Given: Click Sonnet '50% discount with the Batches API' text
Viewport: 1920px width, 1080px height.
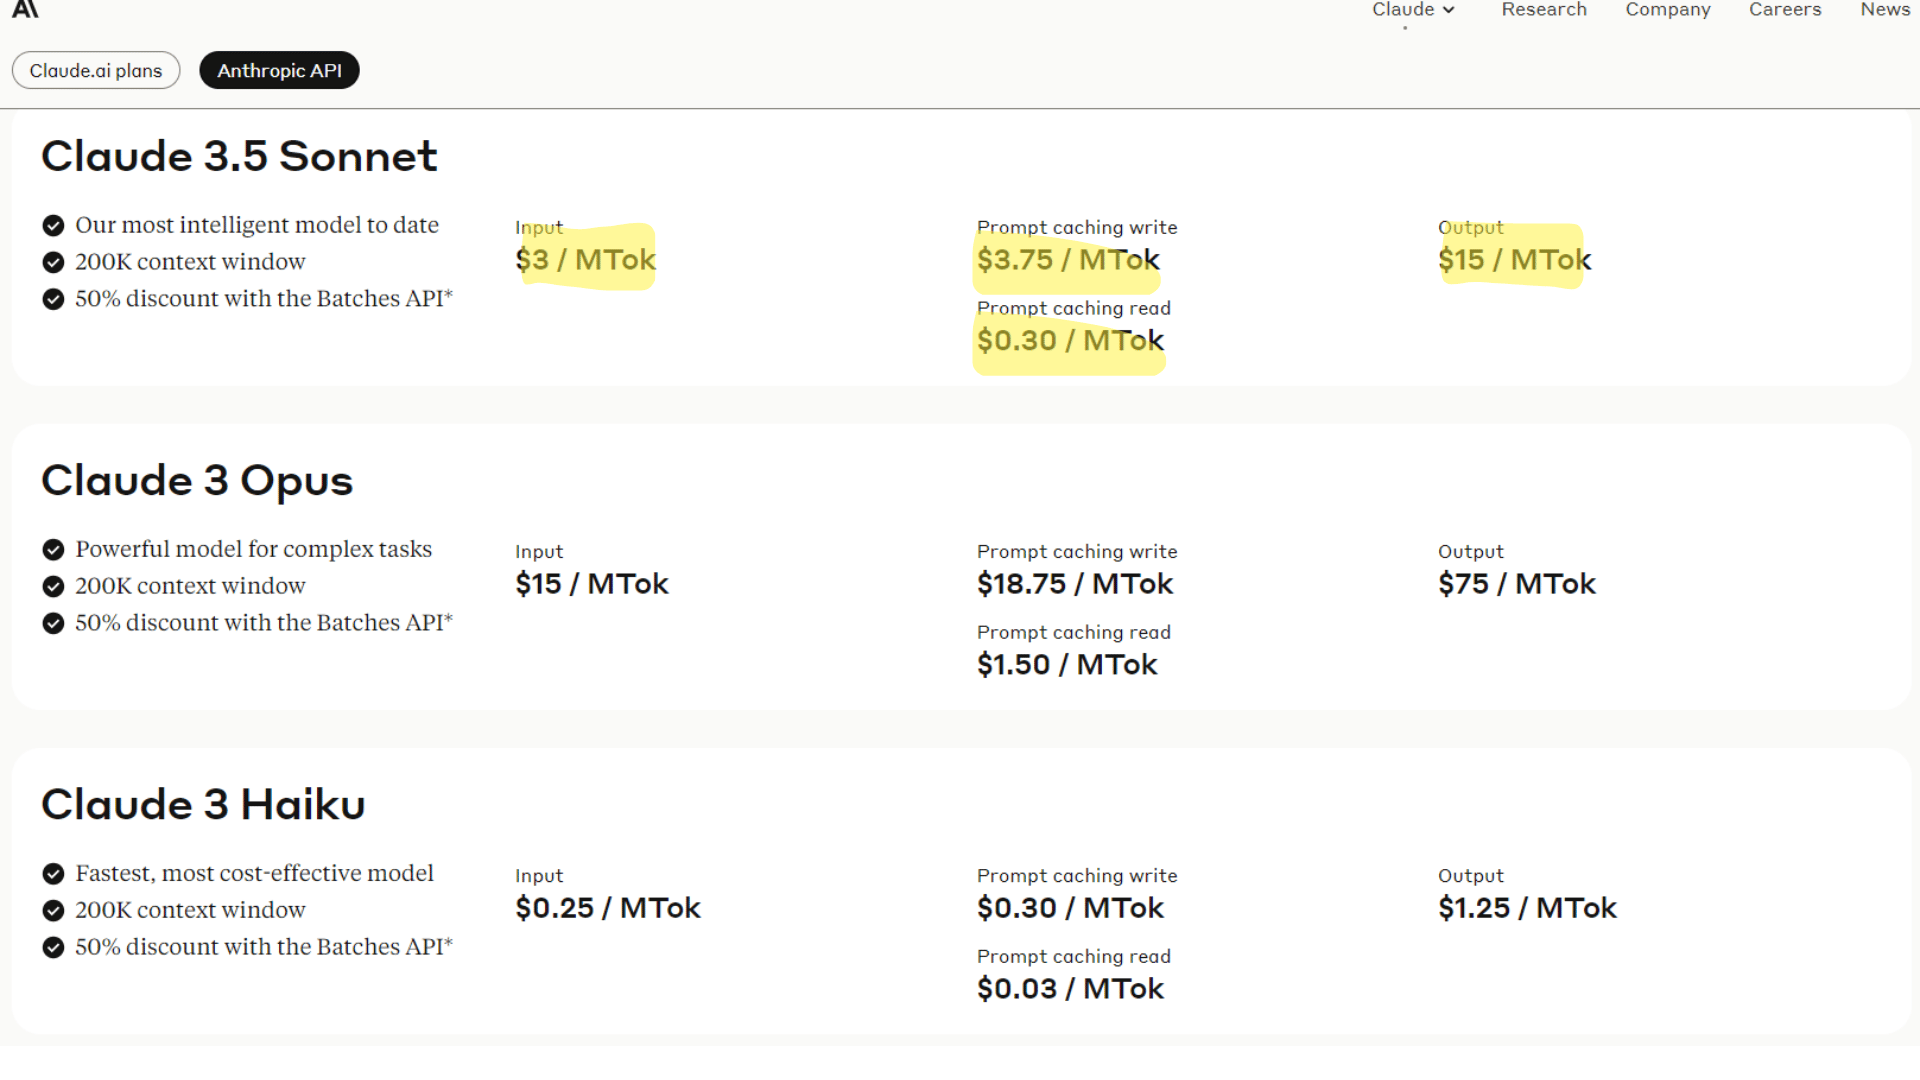Looking at the screenshot, I should pos(264,299).
